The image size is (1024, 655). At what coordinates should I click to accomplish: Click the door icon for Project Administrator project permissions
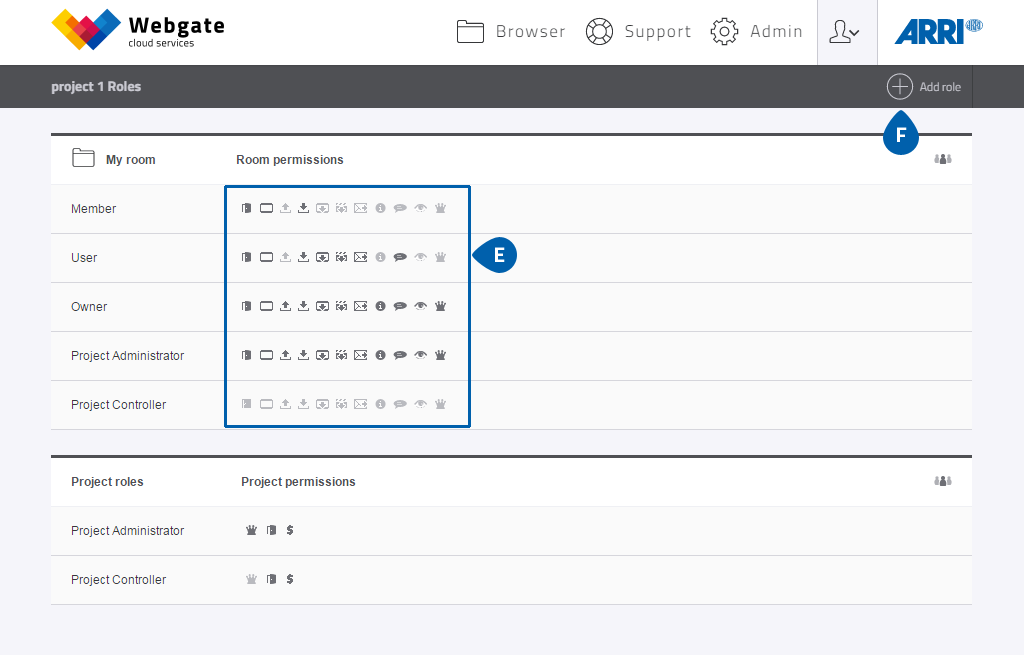(x=272, y=530)
